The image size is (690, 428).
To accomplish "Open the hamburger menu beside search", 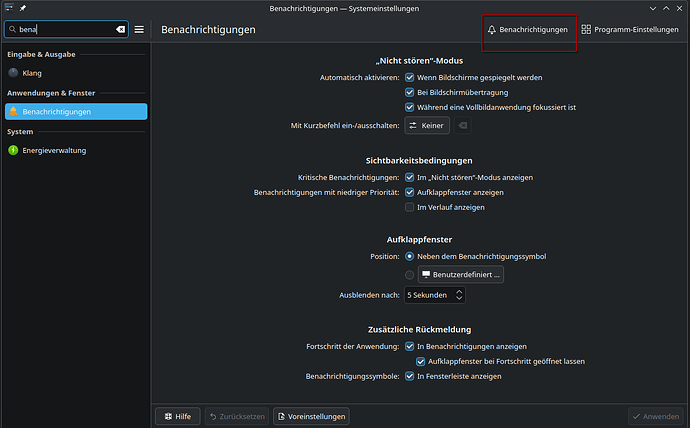I will 140,30.
